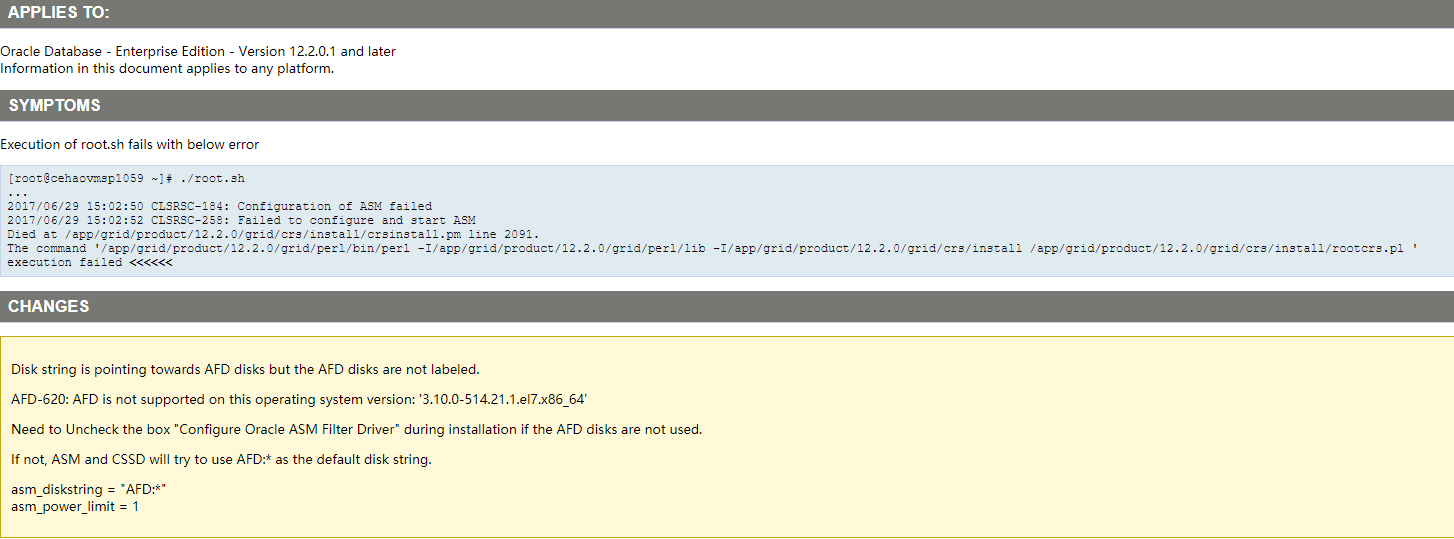Click 'Information in this document applies to any platform'

[167, 68]
